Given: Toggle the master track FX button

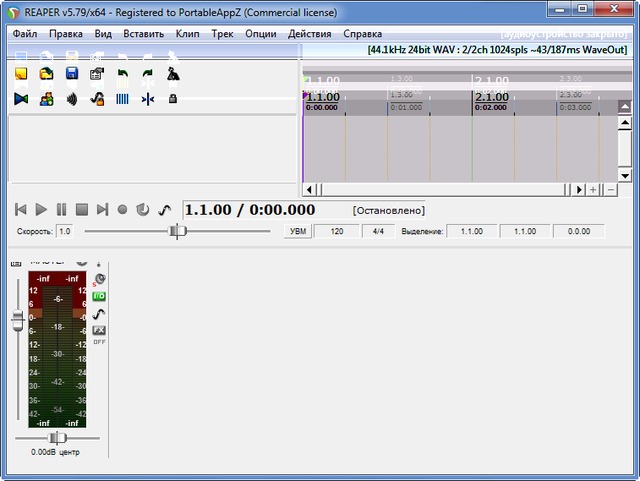Looking at the screenshot, I should (x=99, y=330).
